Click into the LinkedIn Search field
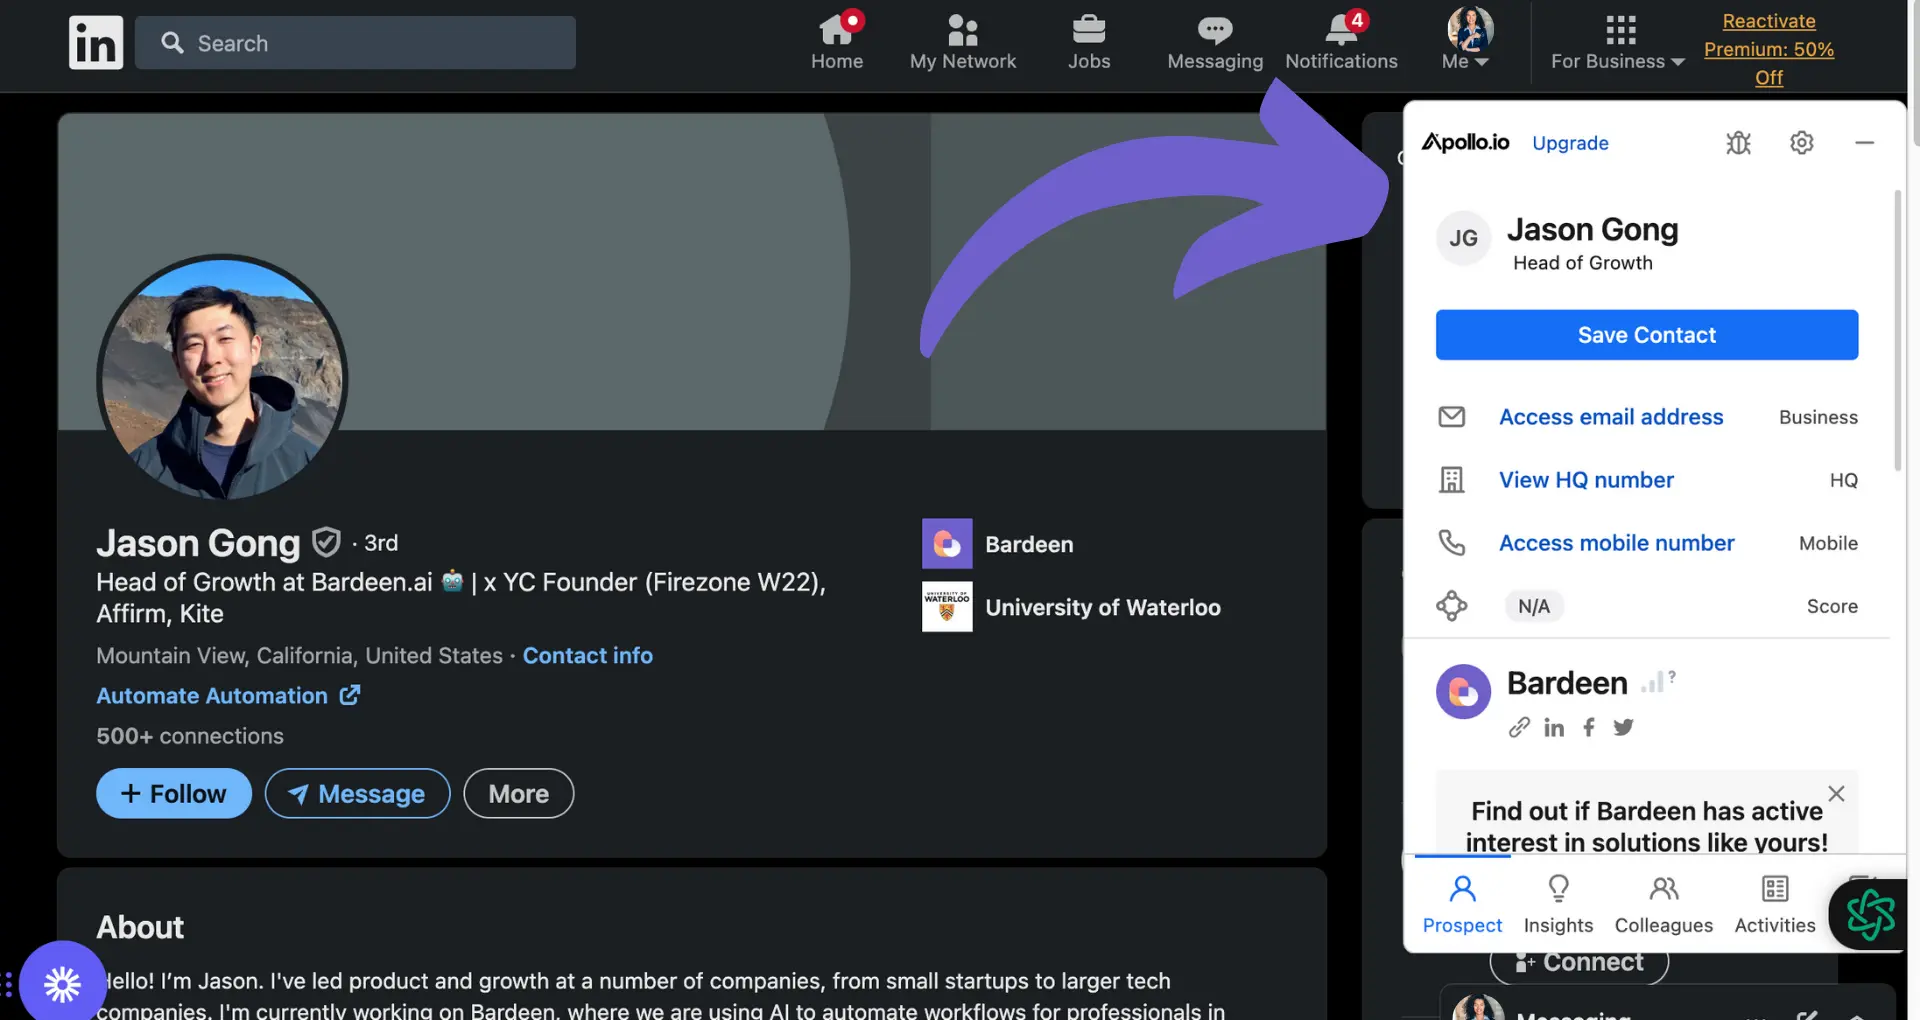 click(x=355, y=43)
